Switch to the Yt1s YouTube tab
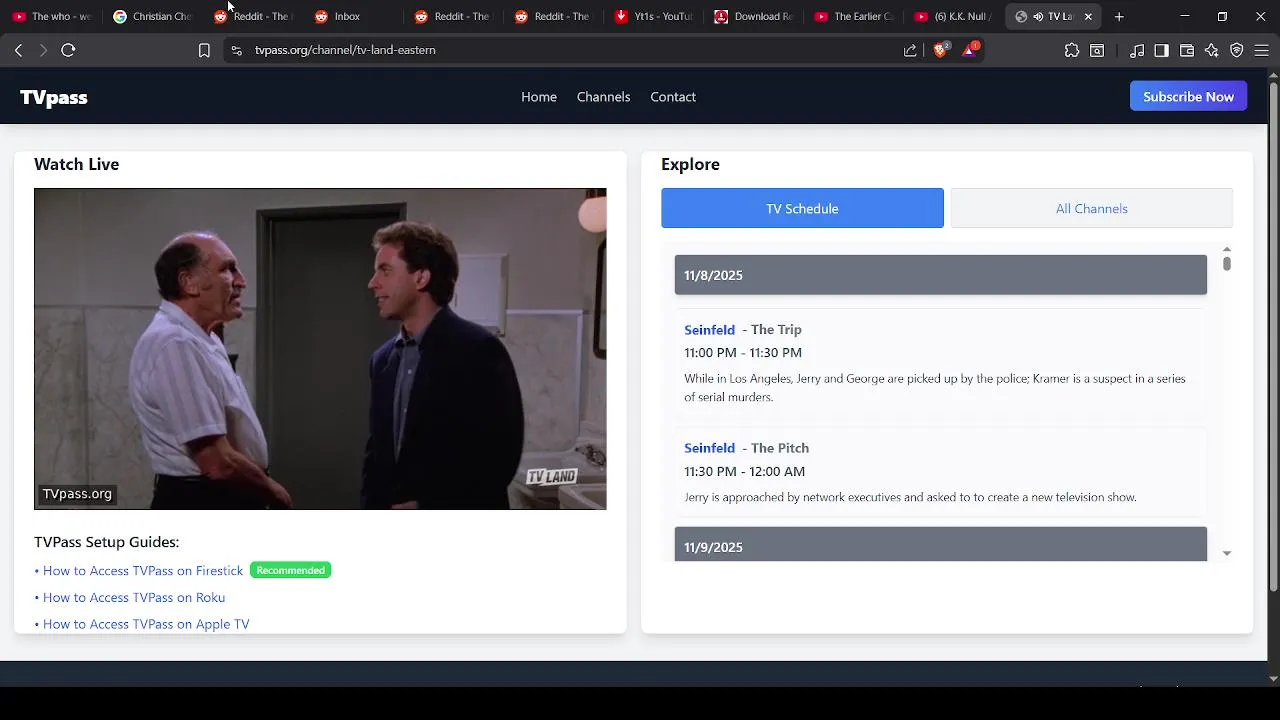Image resolution: width=1280 pixels, height=720 pixels. (654, 16)
